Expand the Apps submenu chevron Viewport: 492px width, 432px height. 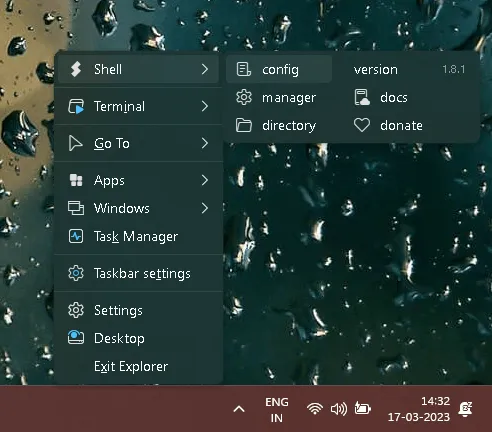coord(205,180)
